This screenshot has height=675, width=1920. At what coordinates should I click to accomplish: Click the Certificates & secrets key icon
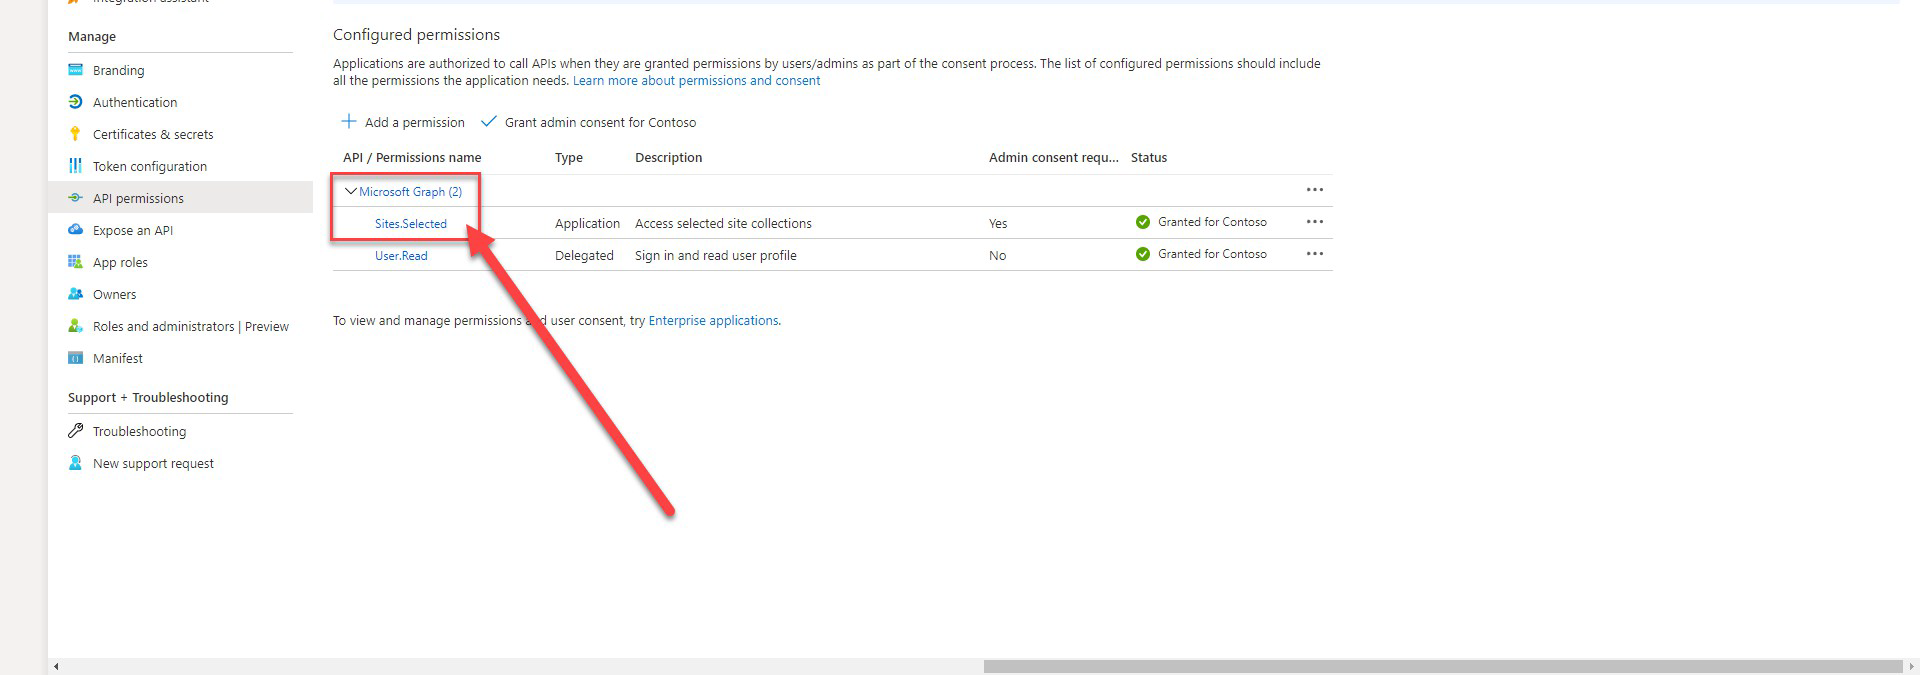point(75,134)
